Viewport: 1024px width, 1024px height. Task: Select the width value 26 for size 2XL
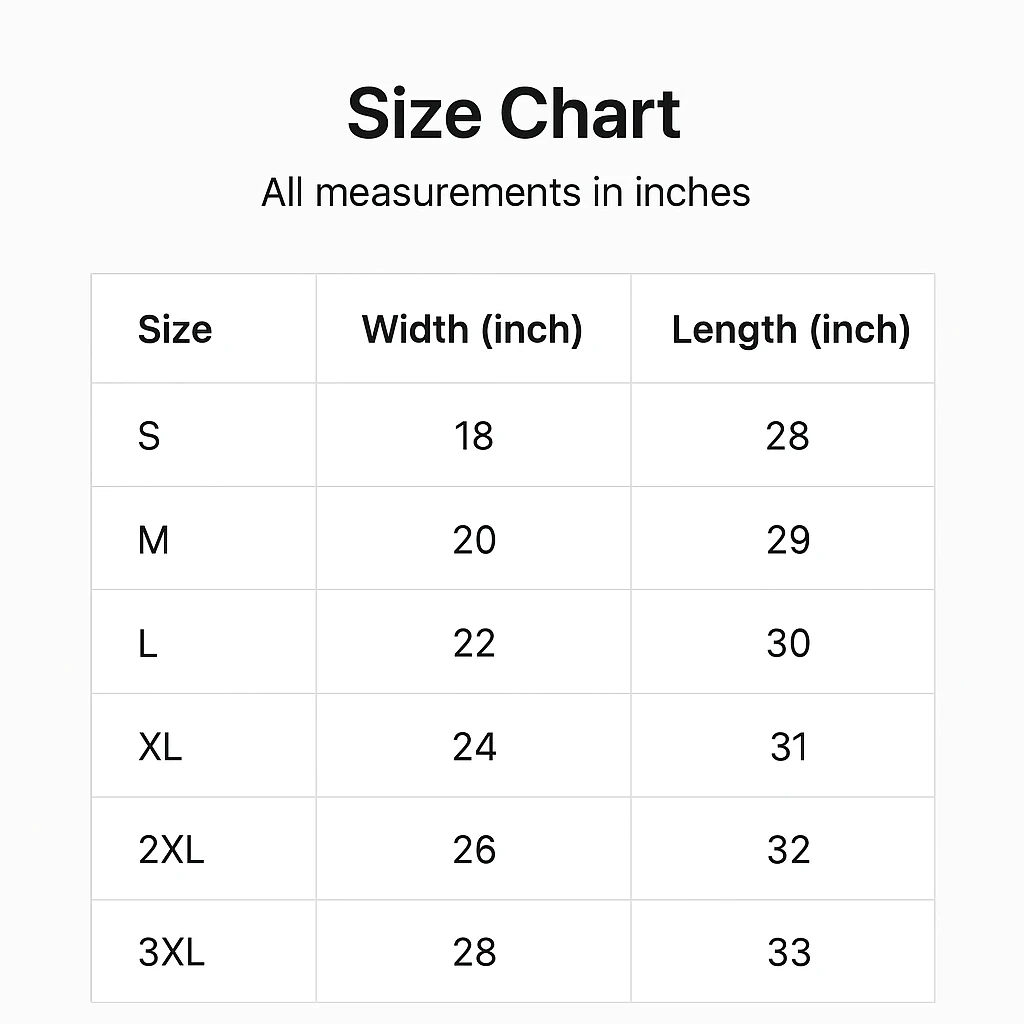(474, 850)
